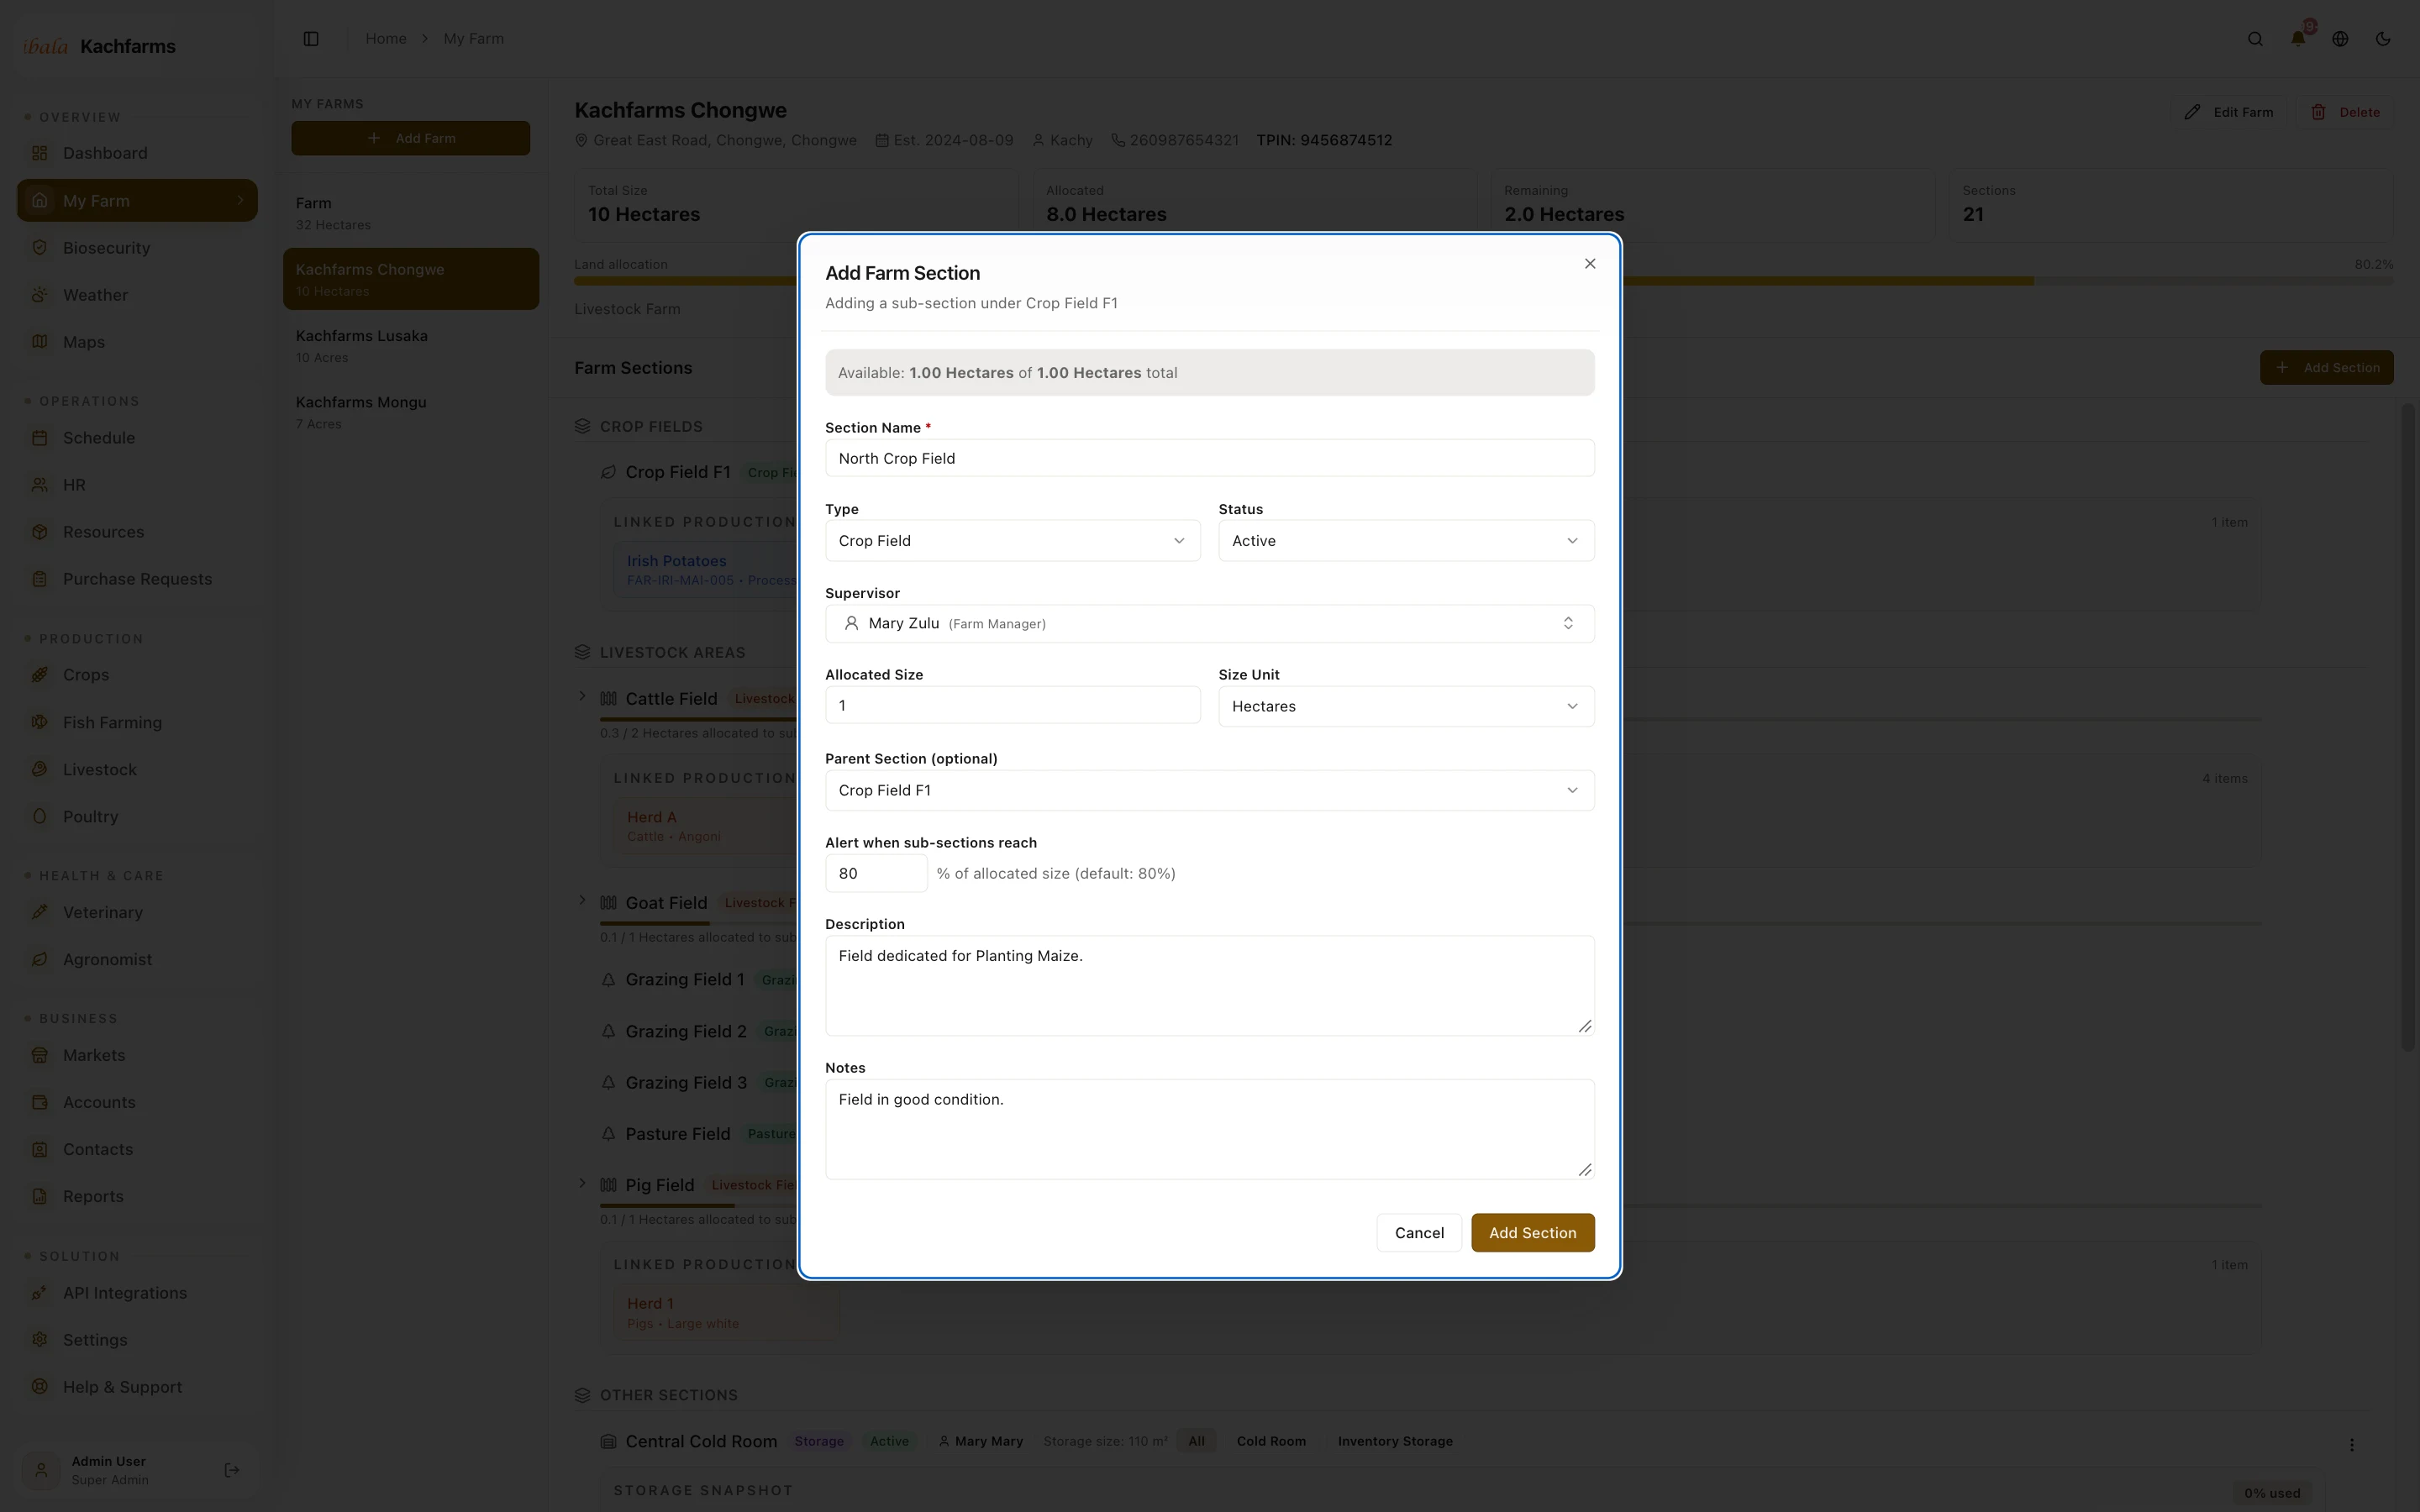Open Reports in the sidebar
The image size is (2420, 1512).
click(x=137, y=1196)
